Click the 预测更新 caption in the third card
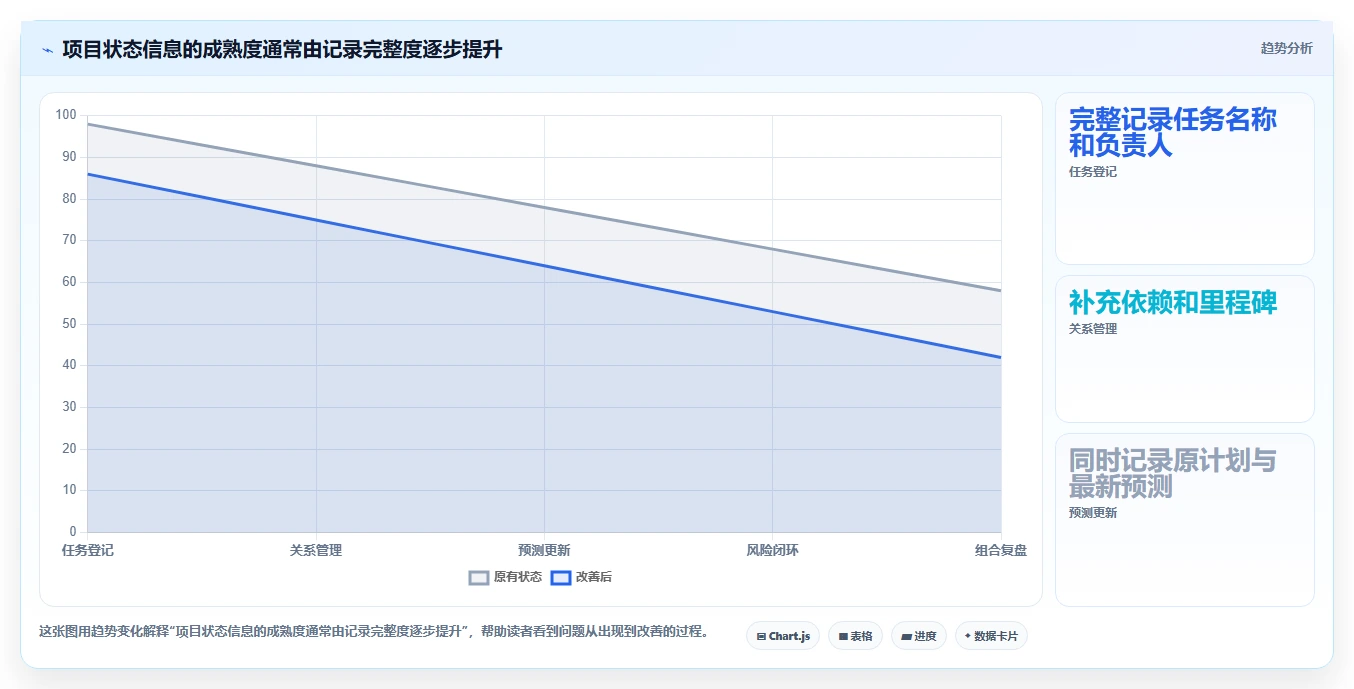This screenshot has height=689, width=1354. coord(1093,513)
